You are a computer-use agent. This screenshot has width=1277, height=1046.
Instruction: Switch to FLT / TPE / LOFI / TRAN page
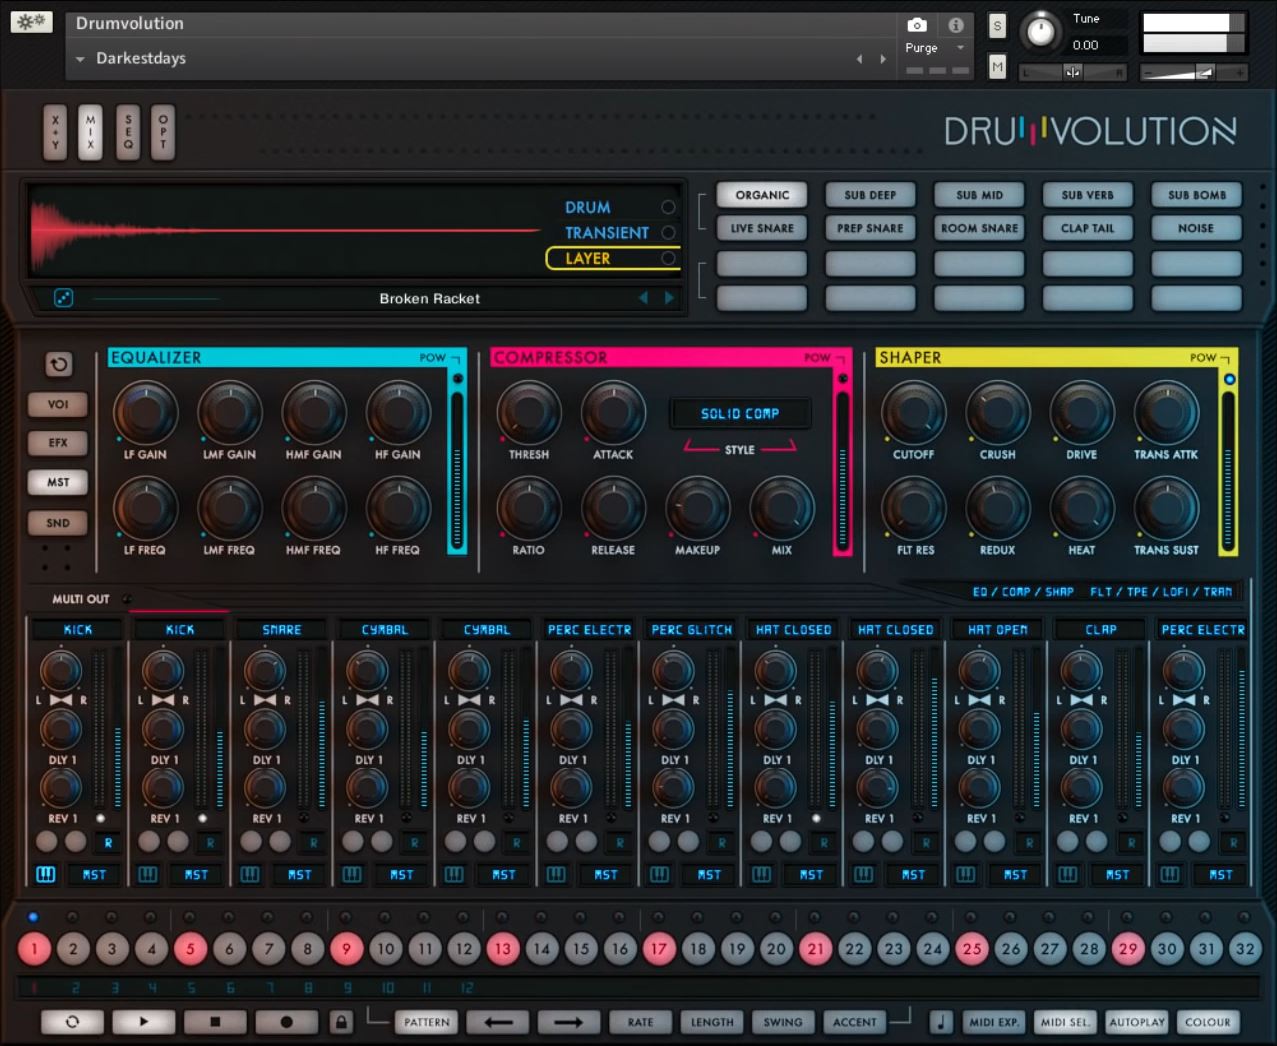tap(1161, 592)
